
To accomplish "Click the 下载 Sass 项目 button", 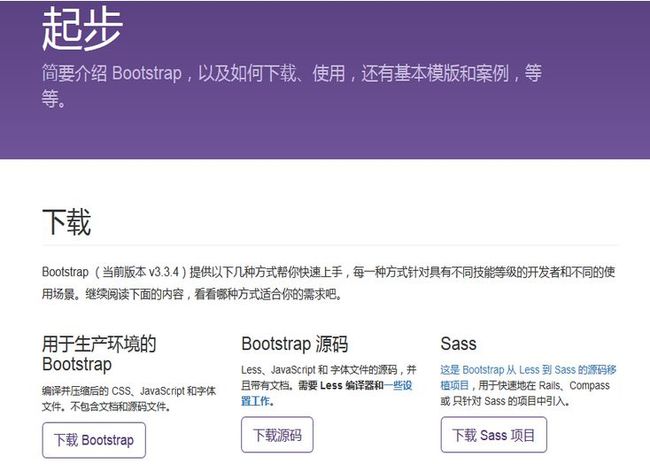I will coord(493,435).
